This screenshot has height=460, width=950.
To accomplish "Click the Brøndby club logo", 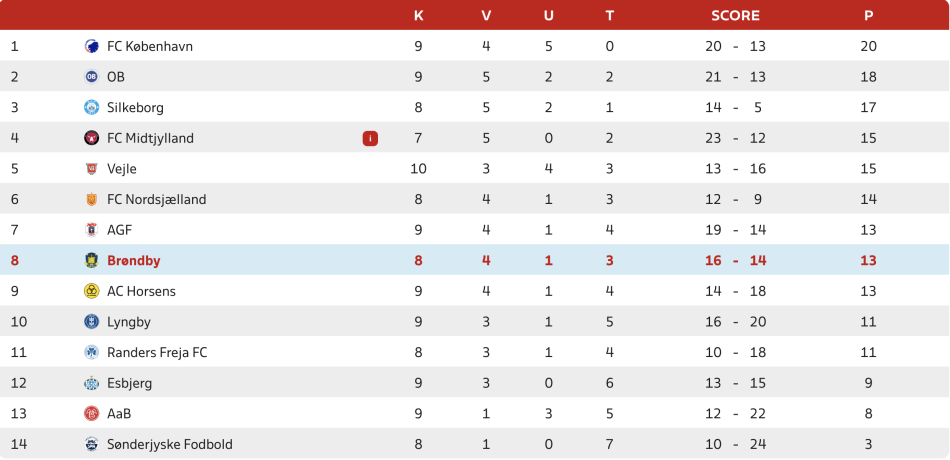I will (91, 261).
